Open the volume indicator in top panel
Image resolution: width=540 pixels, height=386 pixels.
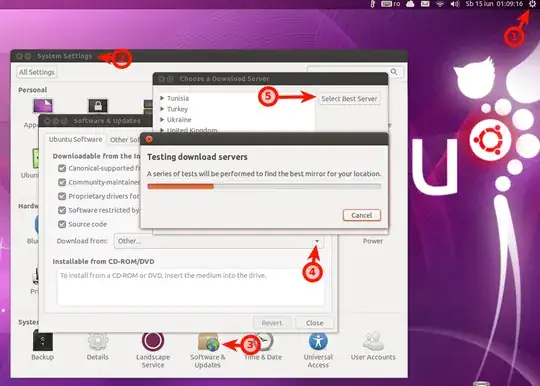455,4
